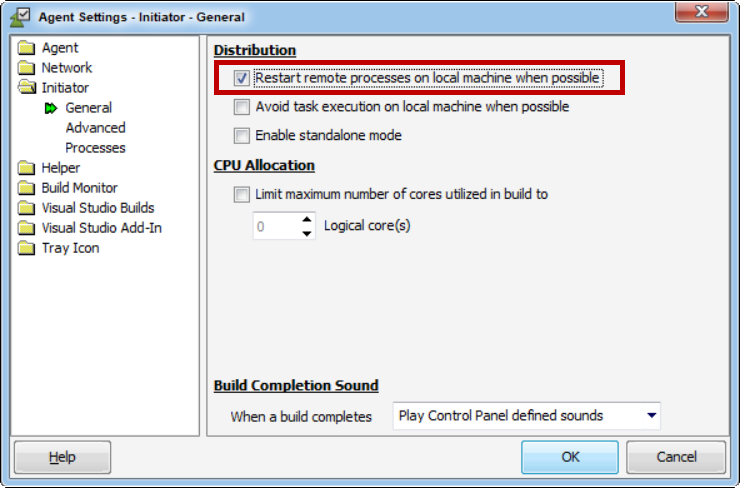Image resolution: width=740 pixels, height=488 pixels.
Task: Increase logical cores with up arrow
Action: pos(307,220)
